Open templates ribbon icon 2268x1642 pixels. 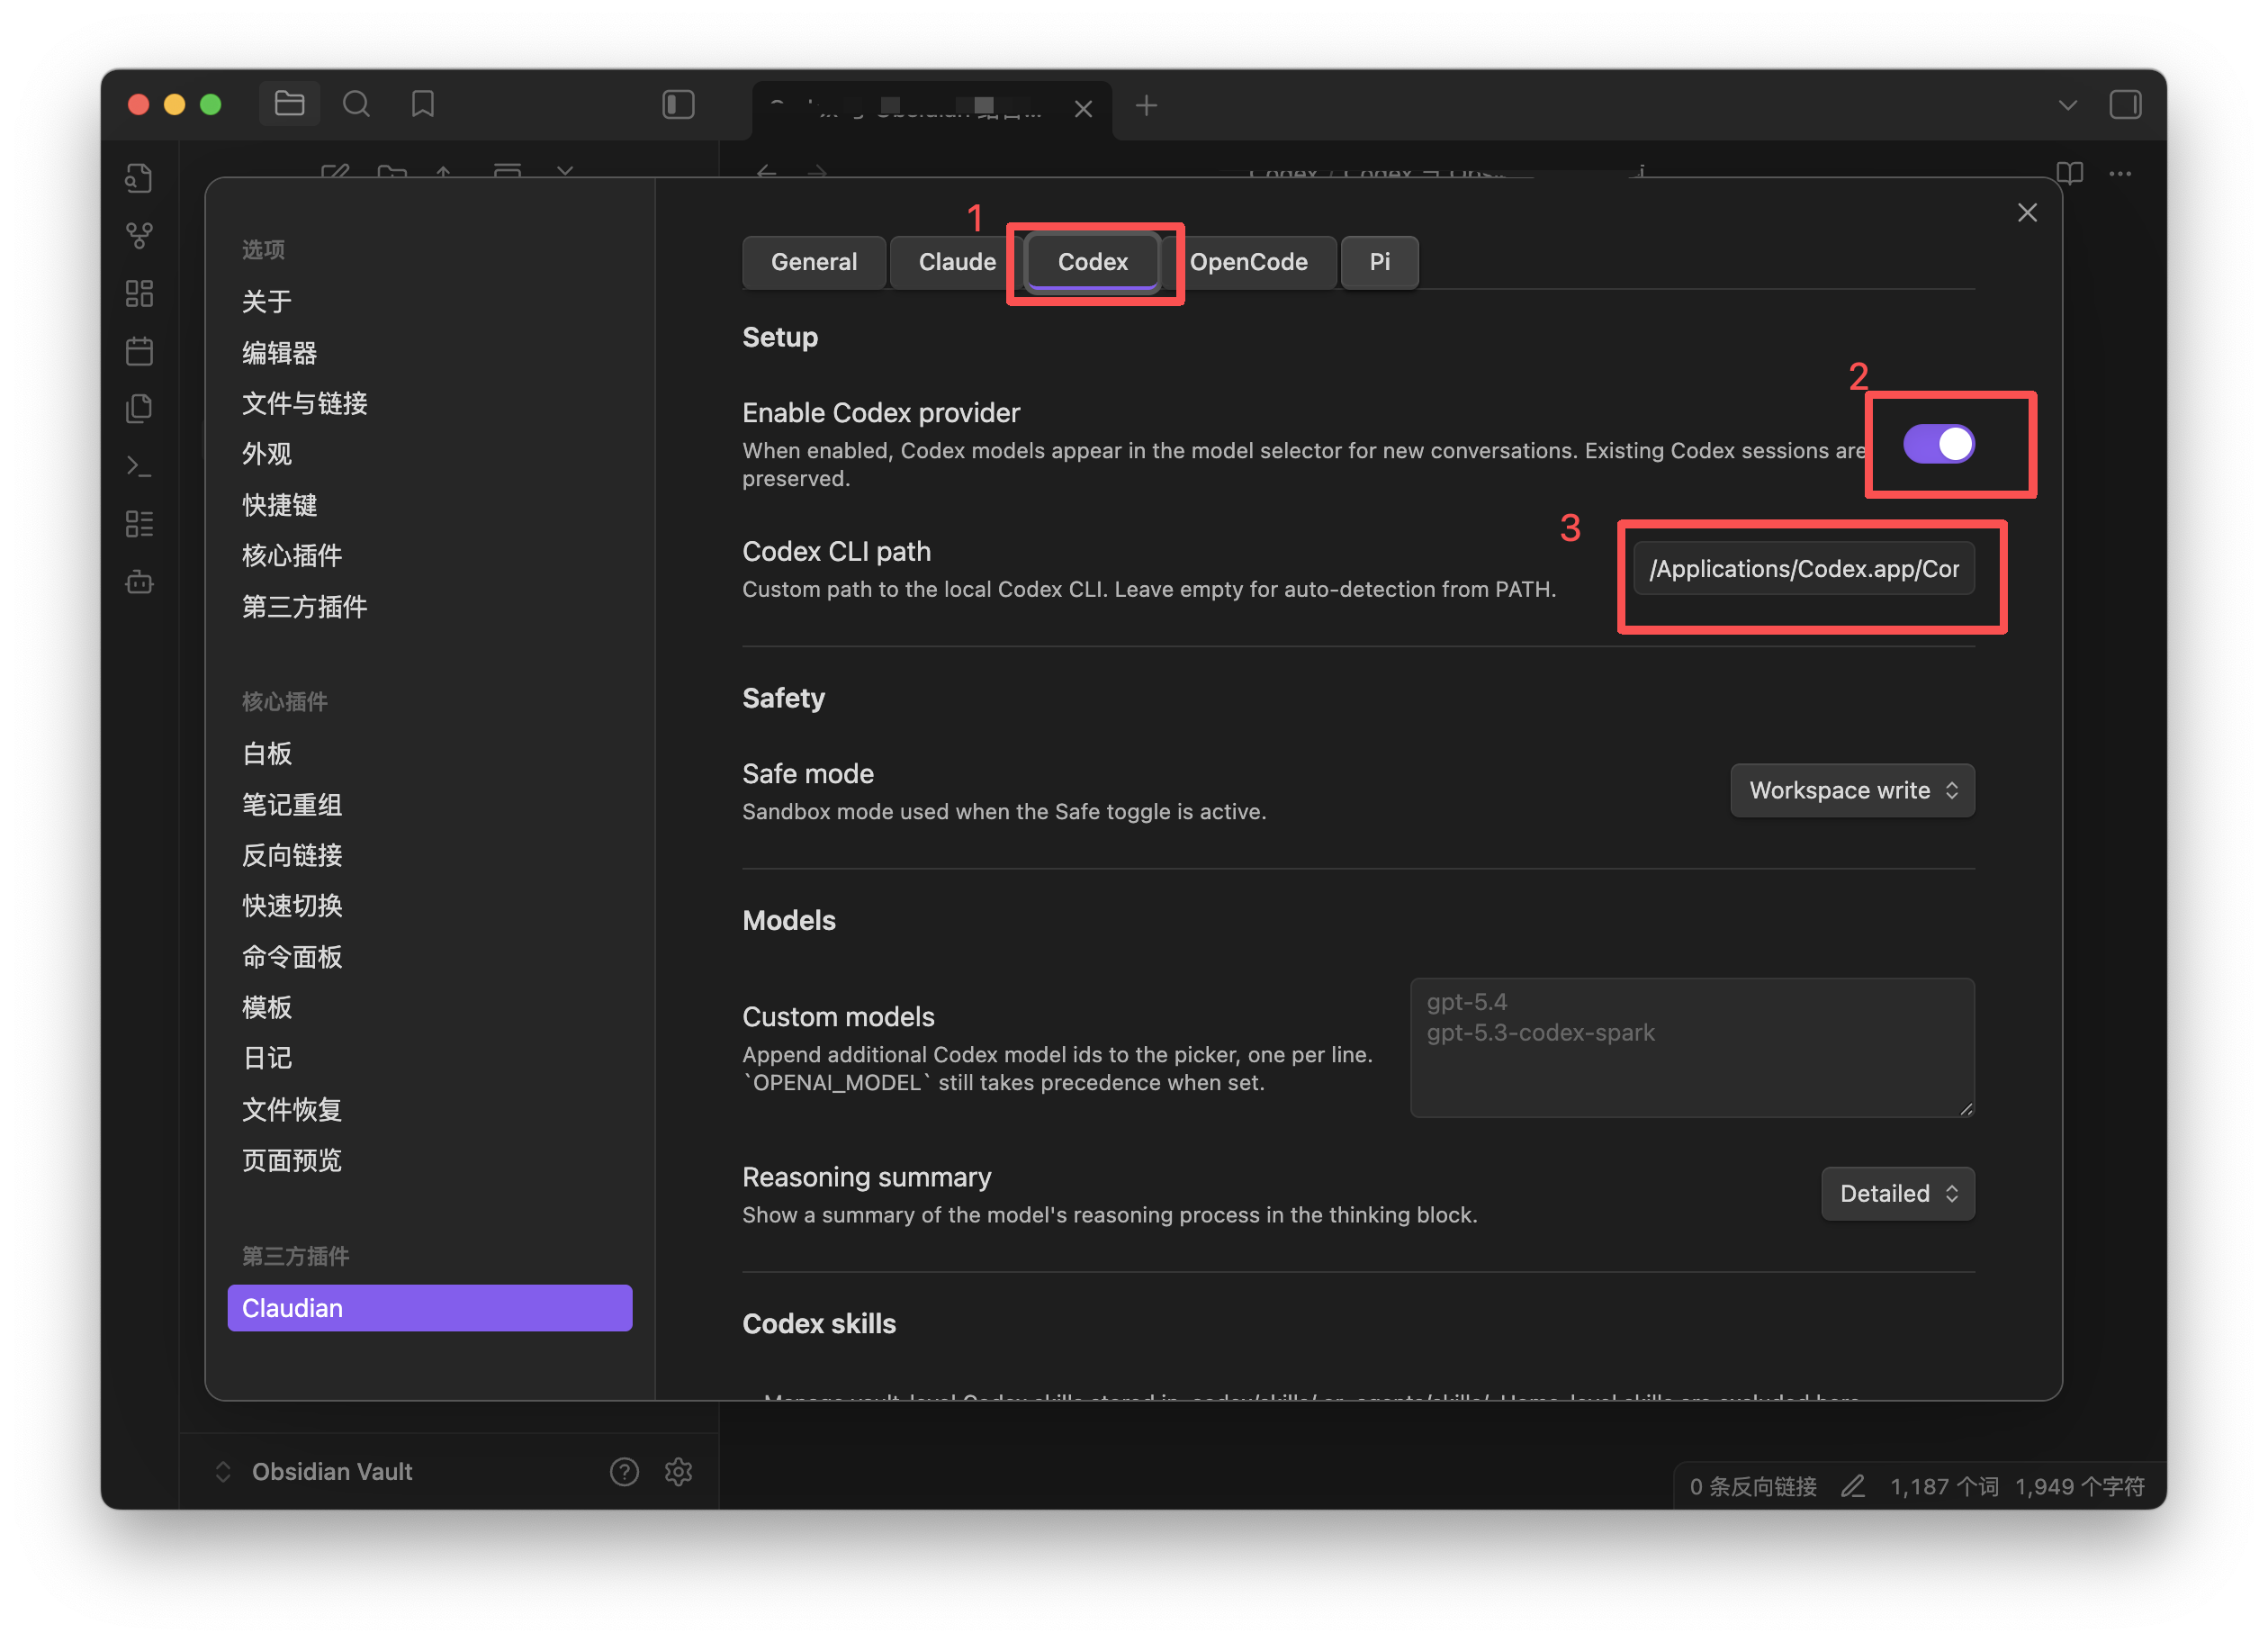[139, 408]
